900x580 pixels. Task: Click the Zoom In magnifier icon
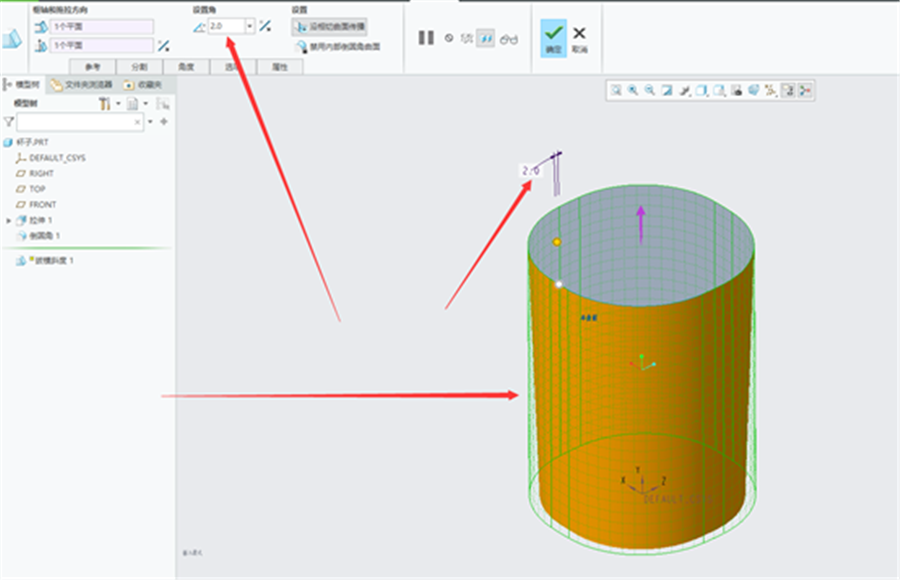point(633,90)
